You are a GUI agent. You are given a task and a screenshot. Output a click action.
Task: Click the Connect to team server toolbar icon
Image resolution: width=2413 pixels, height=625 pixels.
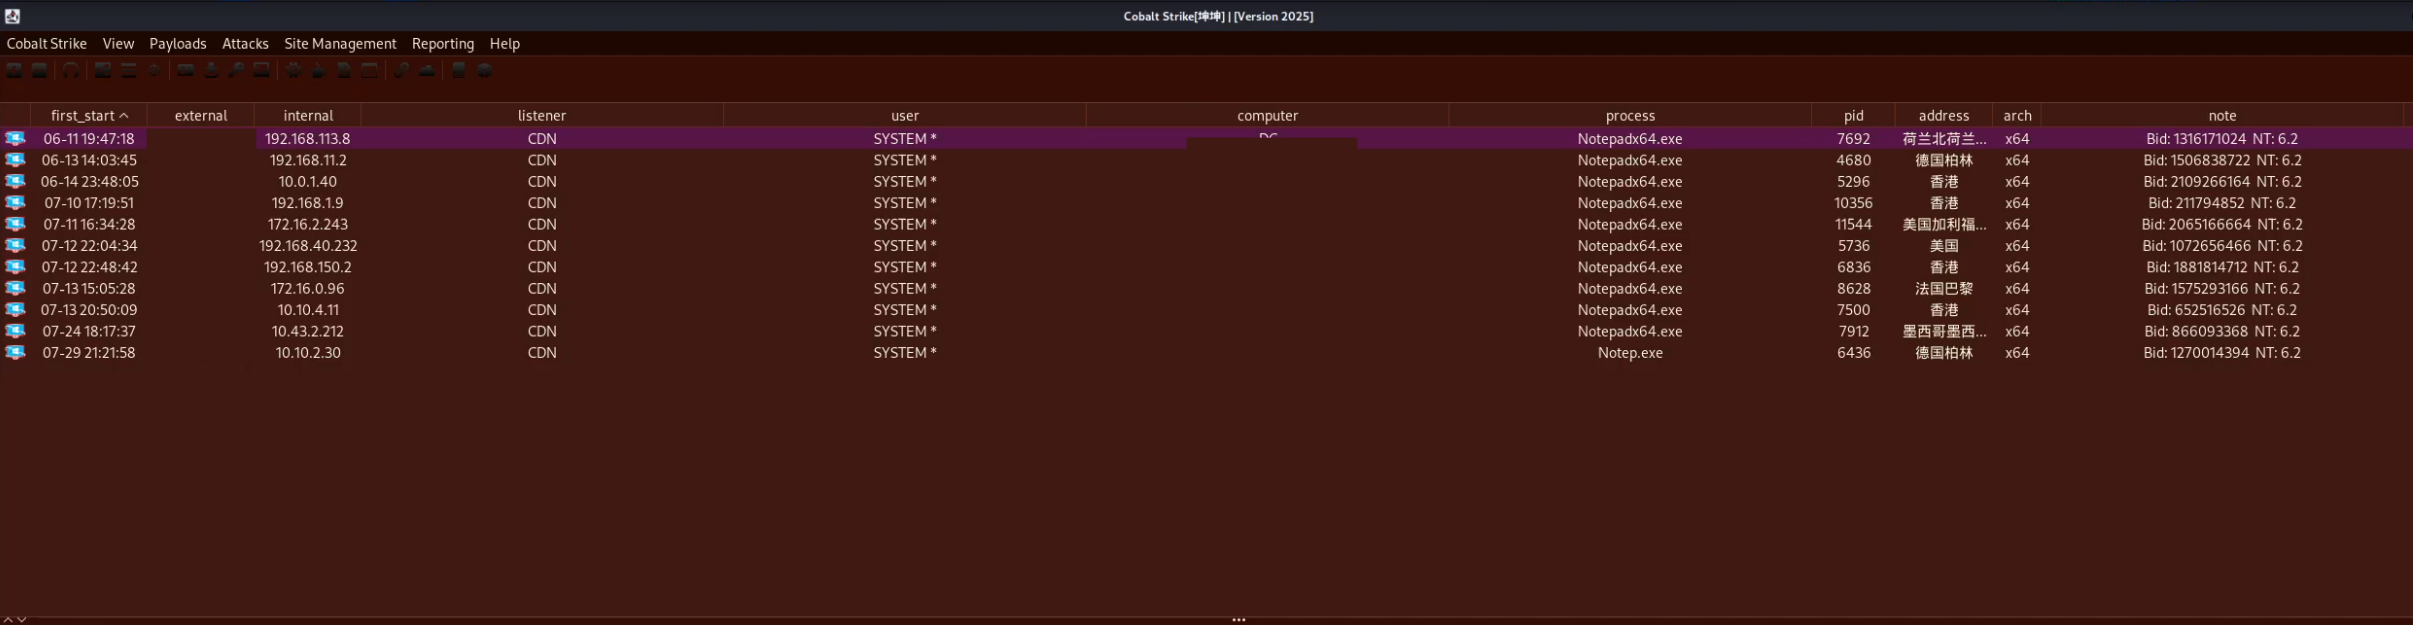(x=14, y=70)
